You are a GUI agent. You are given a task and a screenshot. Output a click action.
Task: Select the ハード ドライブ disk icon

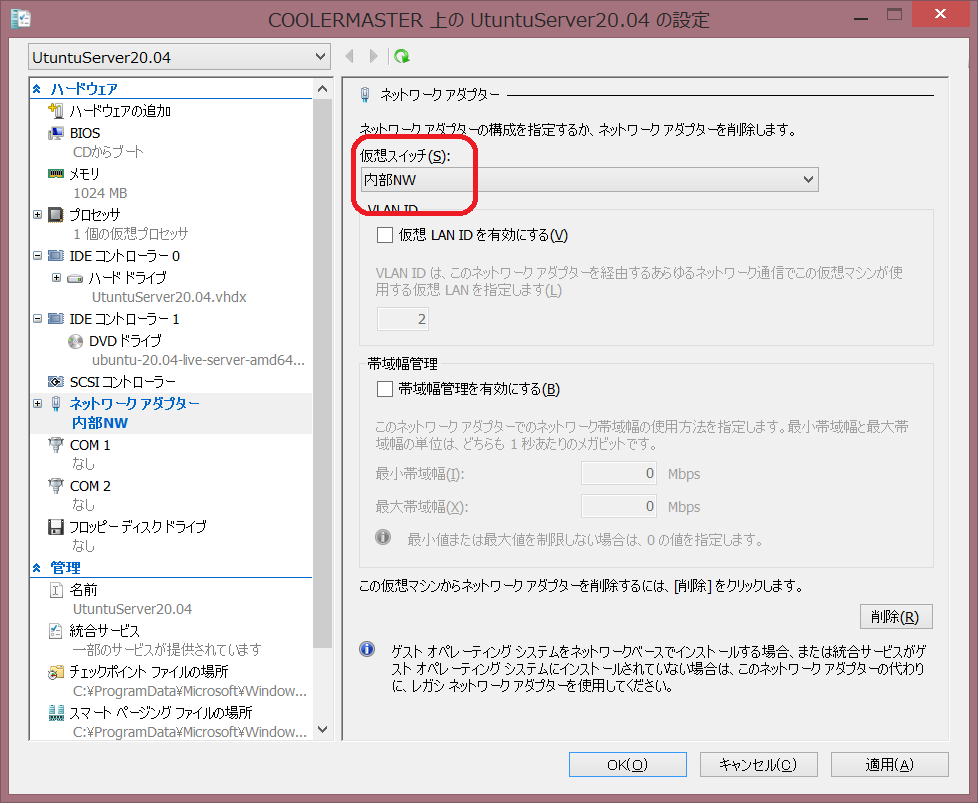point(75,278)
